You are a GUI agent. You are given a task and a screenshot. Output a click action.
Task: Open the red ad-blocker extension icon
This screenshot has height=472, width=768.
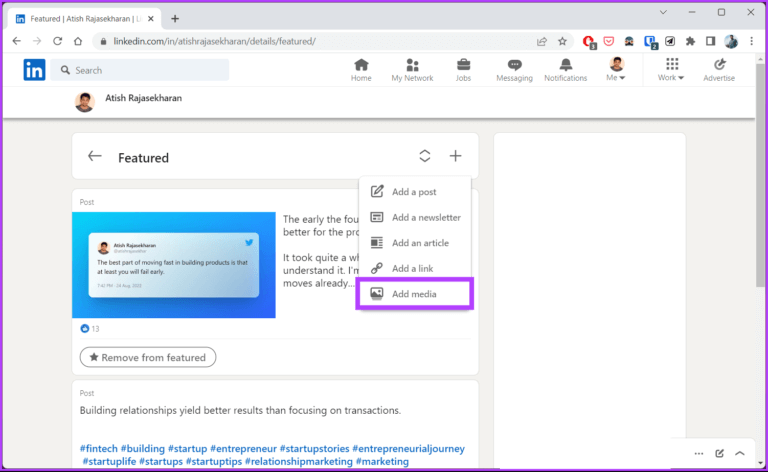point(589,42)
